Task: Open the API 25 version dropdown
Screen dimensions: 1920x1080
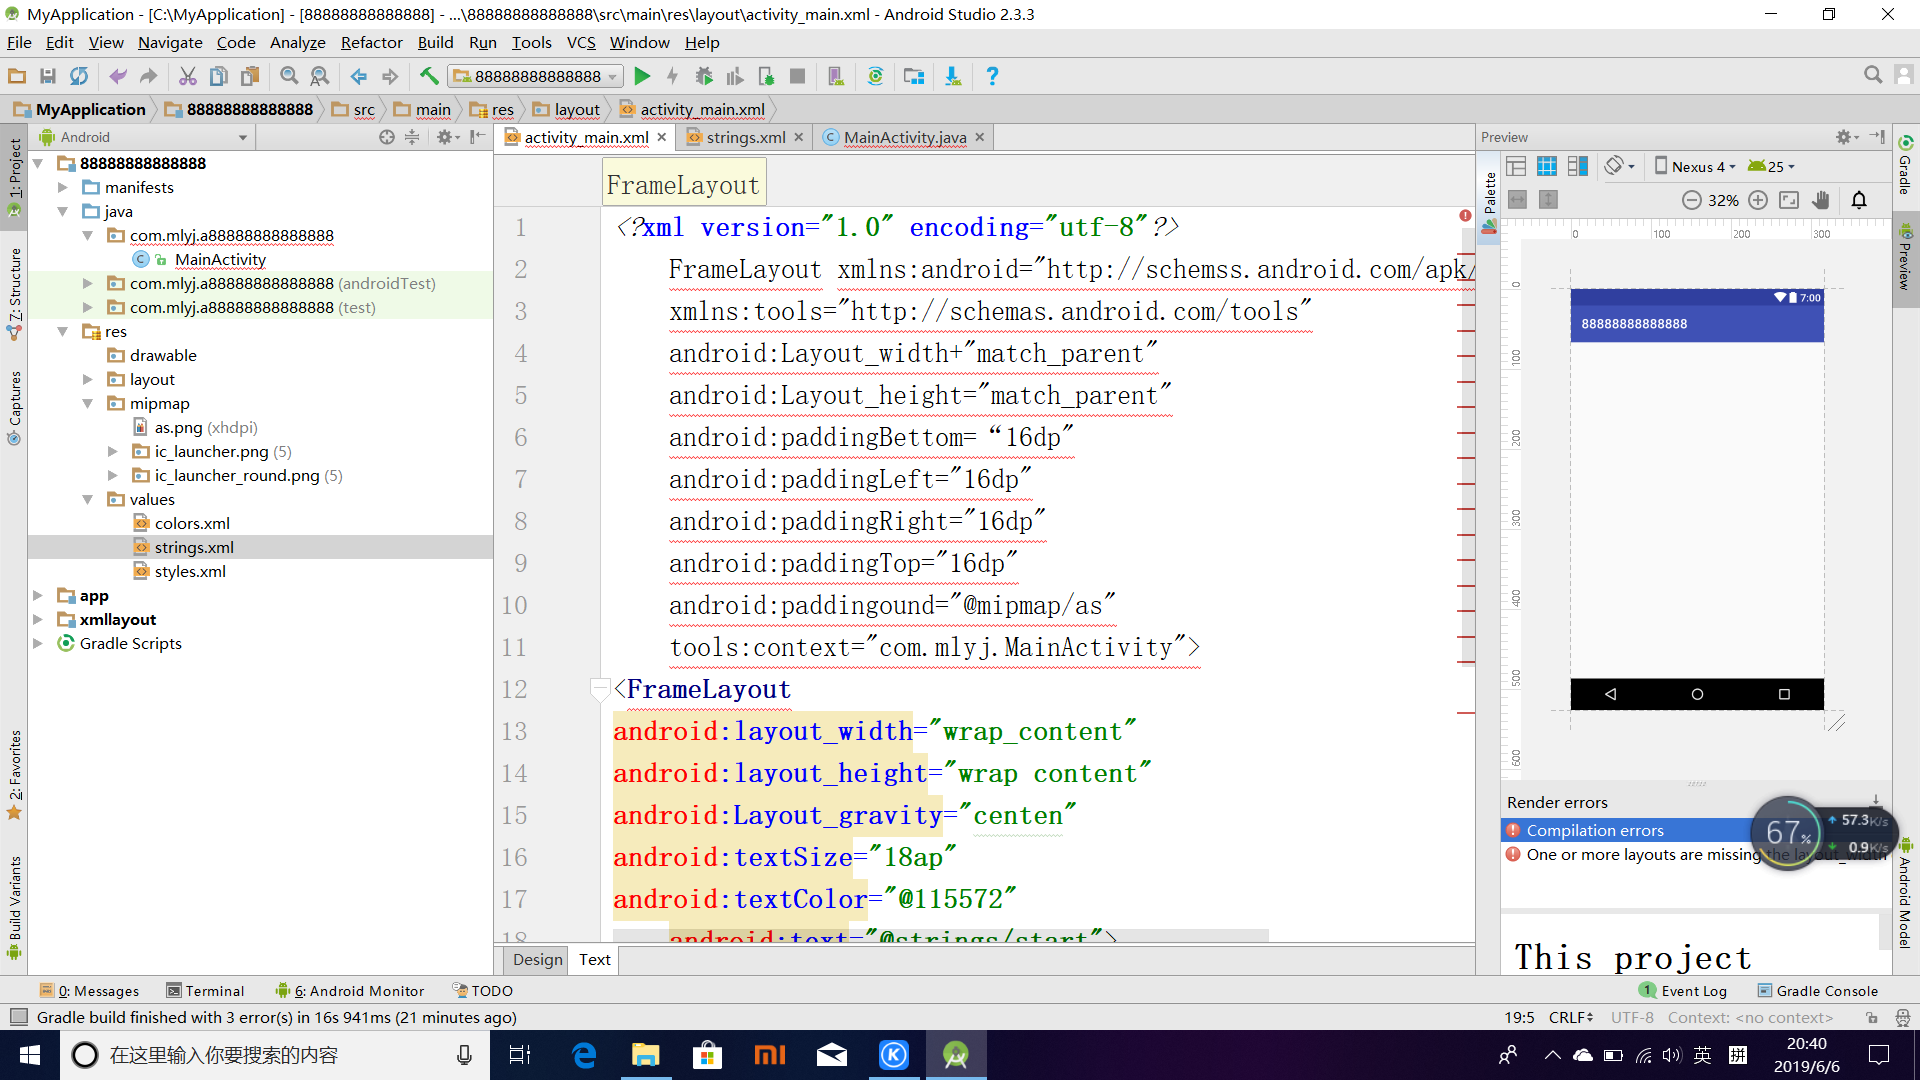Action: (1771, 166)
